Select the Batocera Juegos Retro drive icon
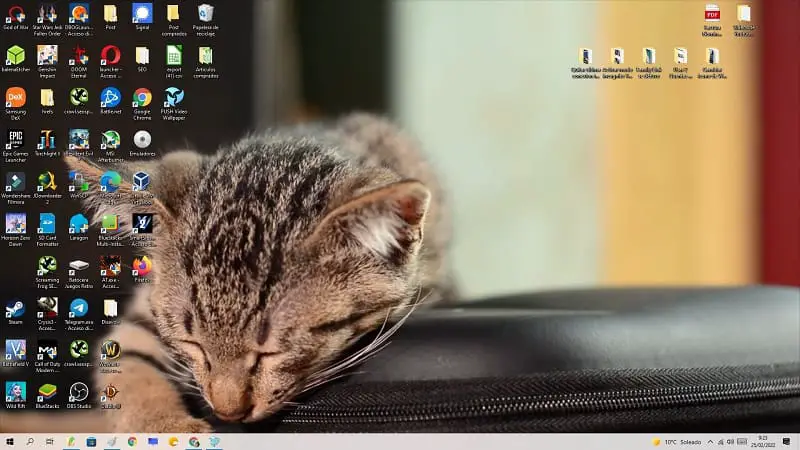 (x=79, y=272)
